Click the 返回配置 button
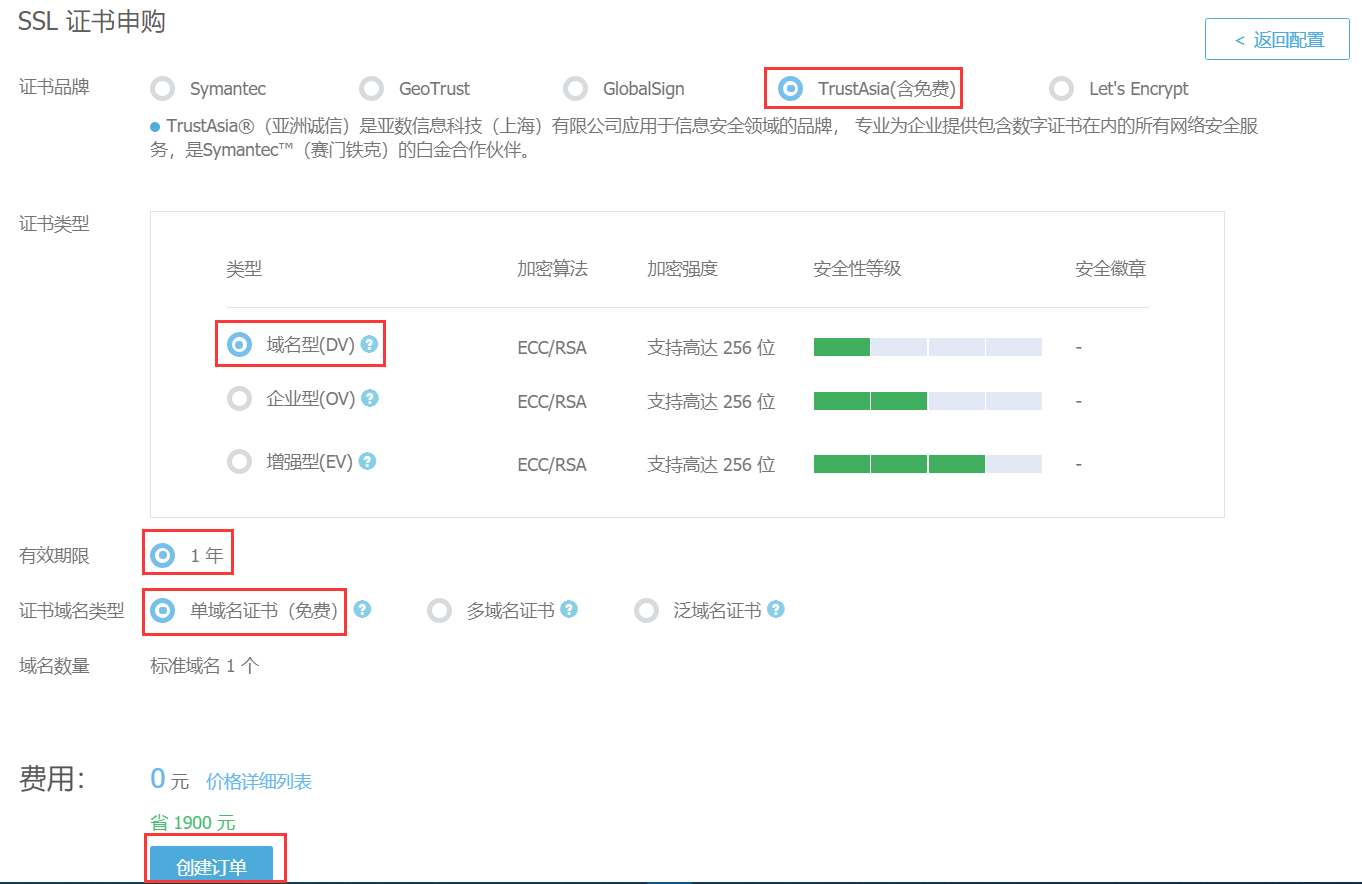 point(1277,39)
